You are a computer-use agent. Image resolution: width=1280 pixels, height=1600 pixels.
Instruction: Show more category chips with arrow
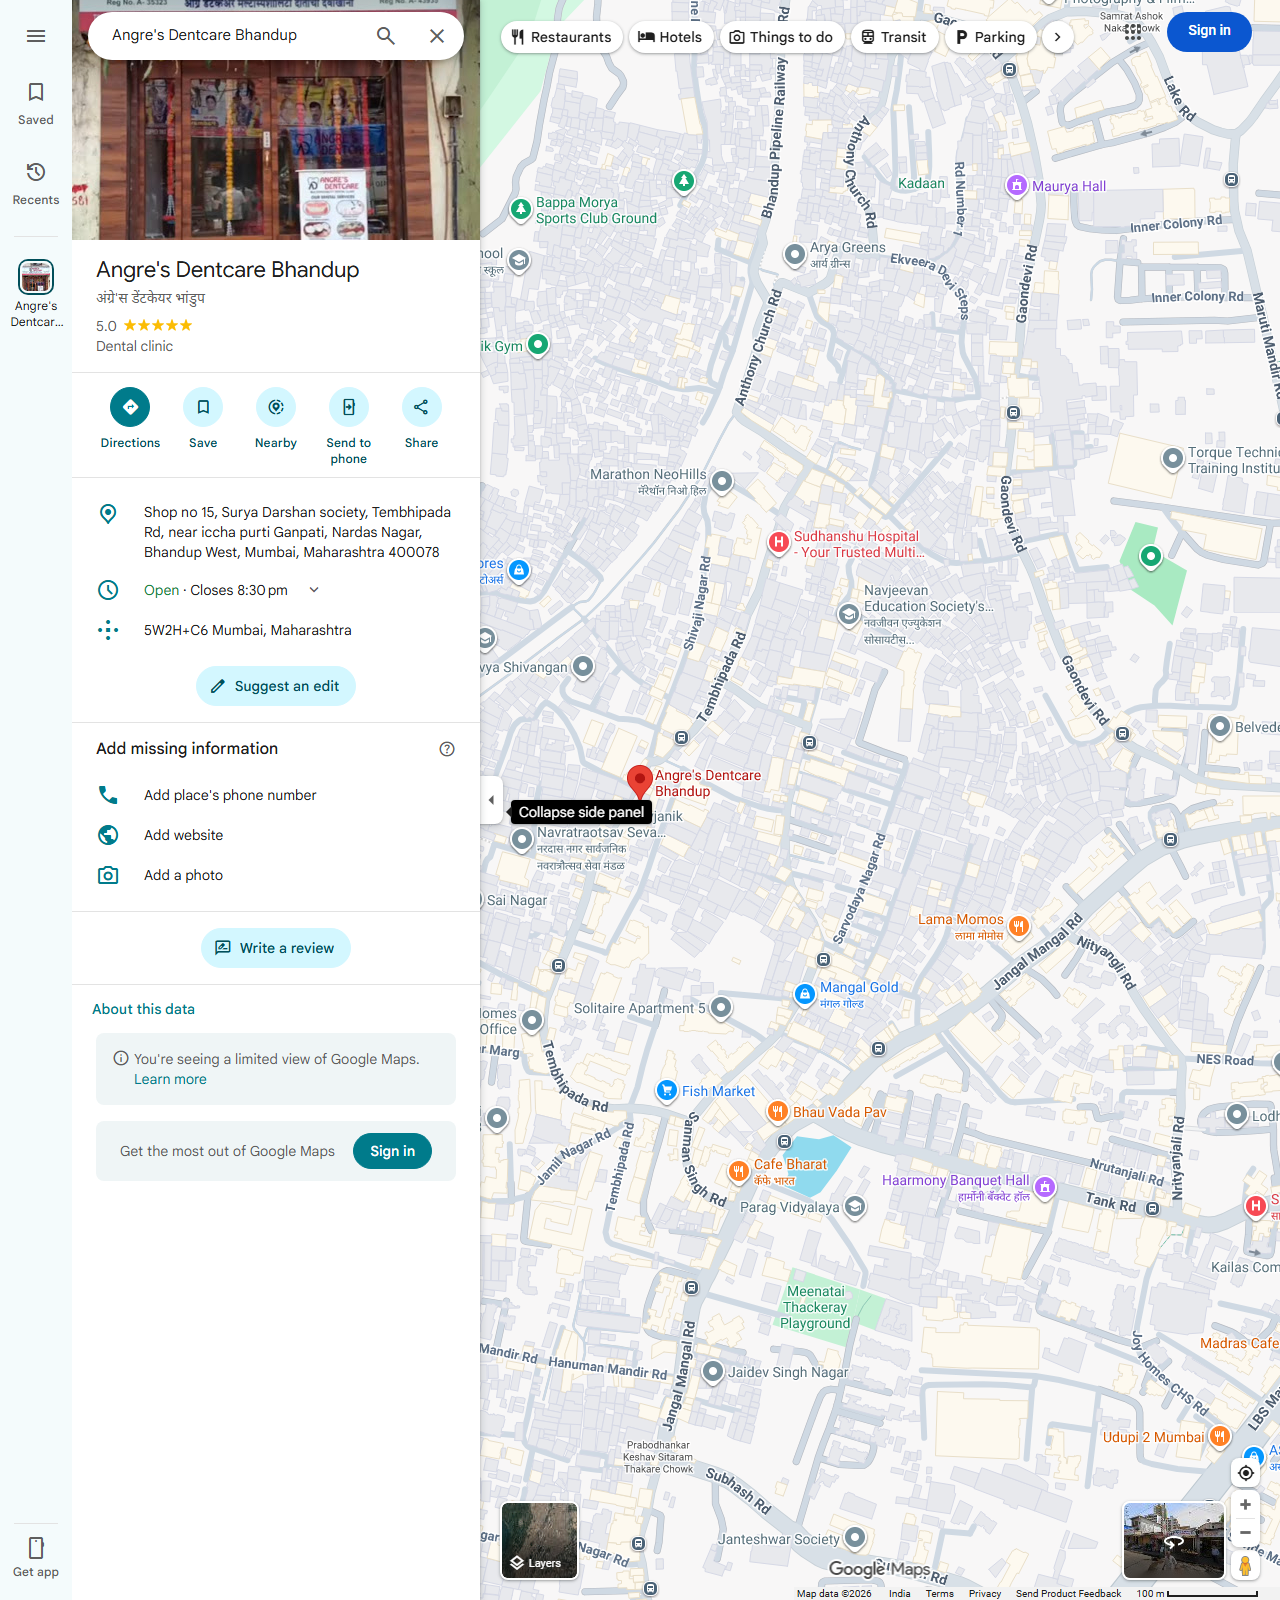tap(1057, 37)
